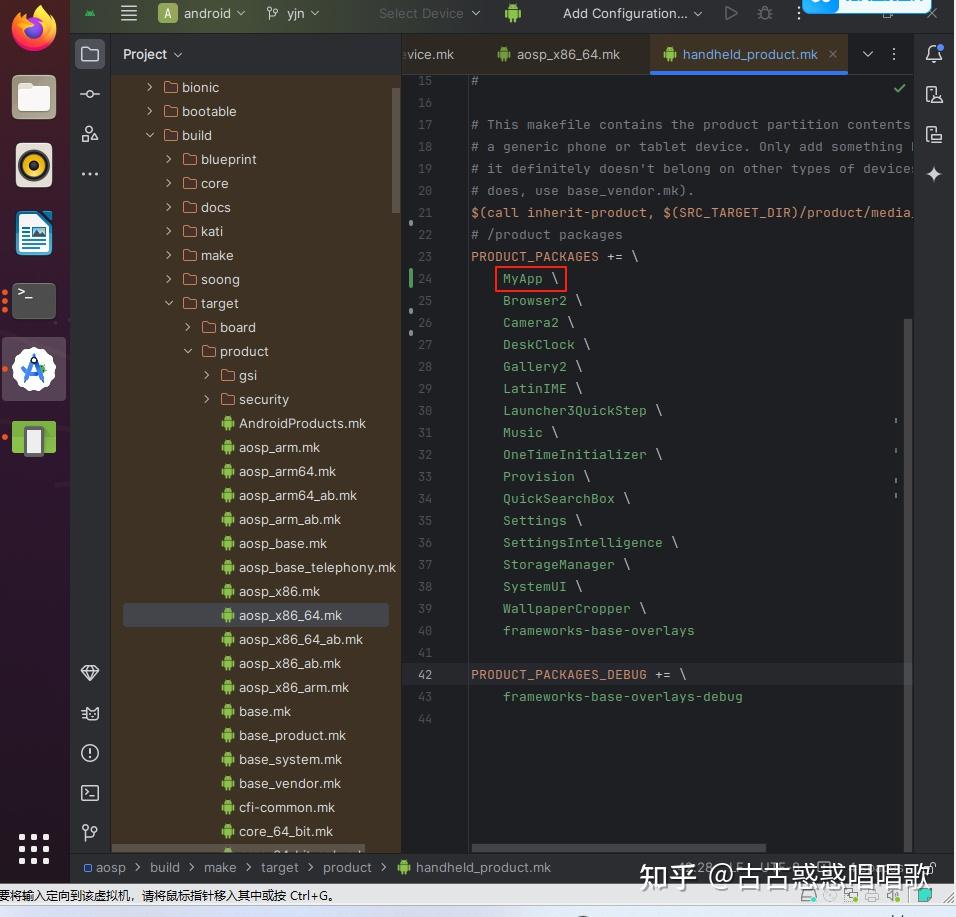Open the Commit tool window icon

[90, 94]
